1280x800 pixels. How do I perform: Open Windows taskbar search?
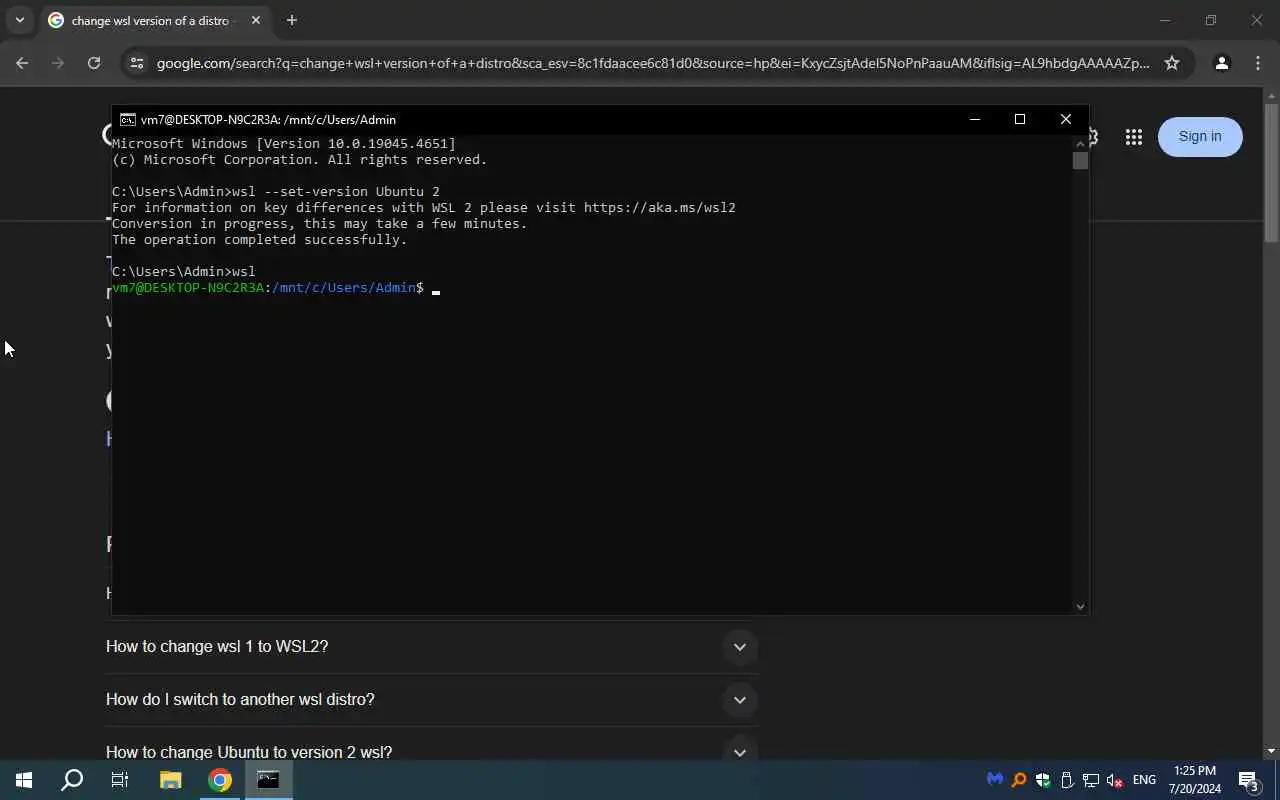(x=72, y=780)
